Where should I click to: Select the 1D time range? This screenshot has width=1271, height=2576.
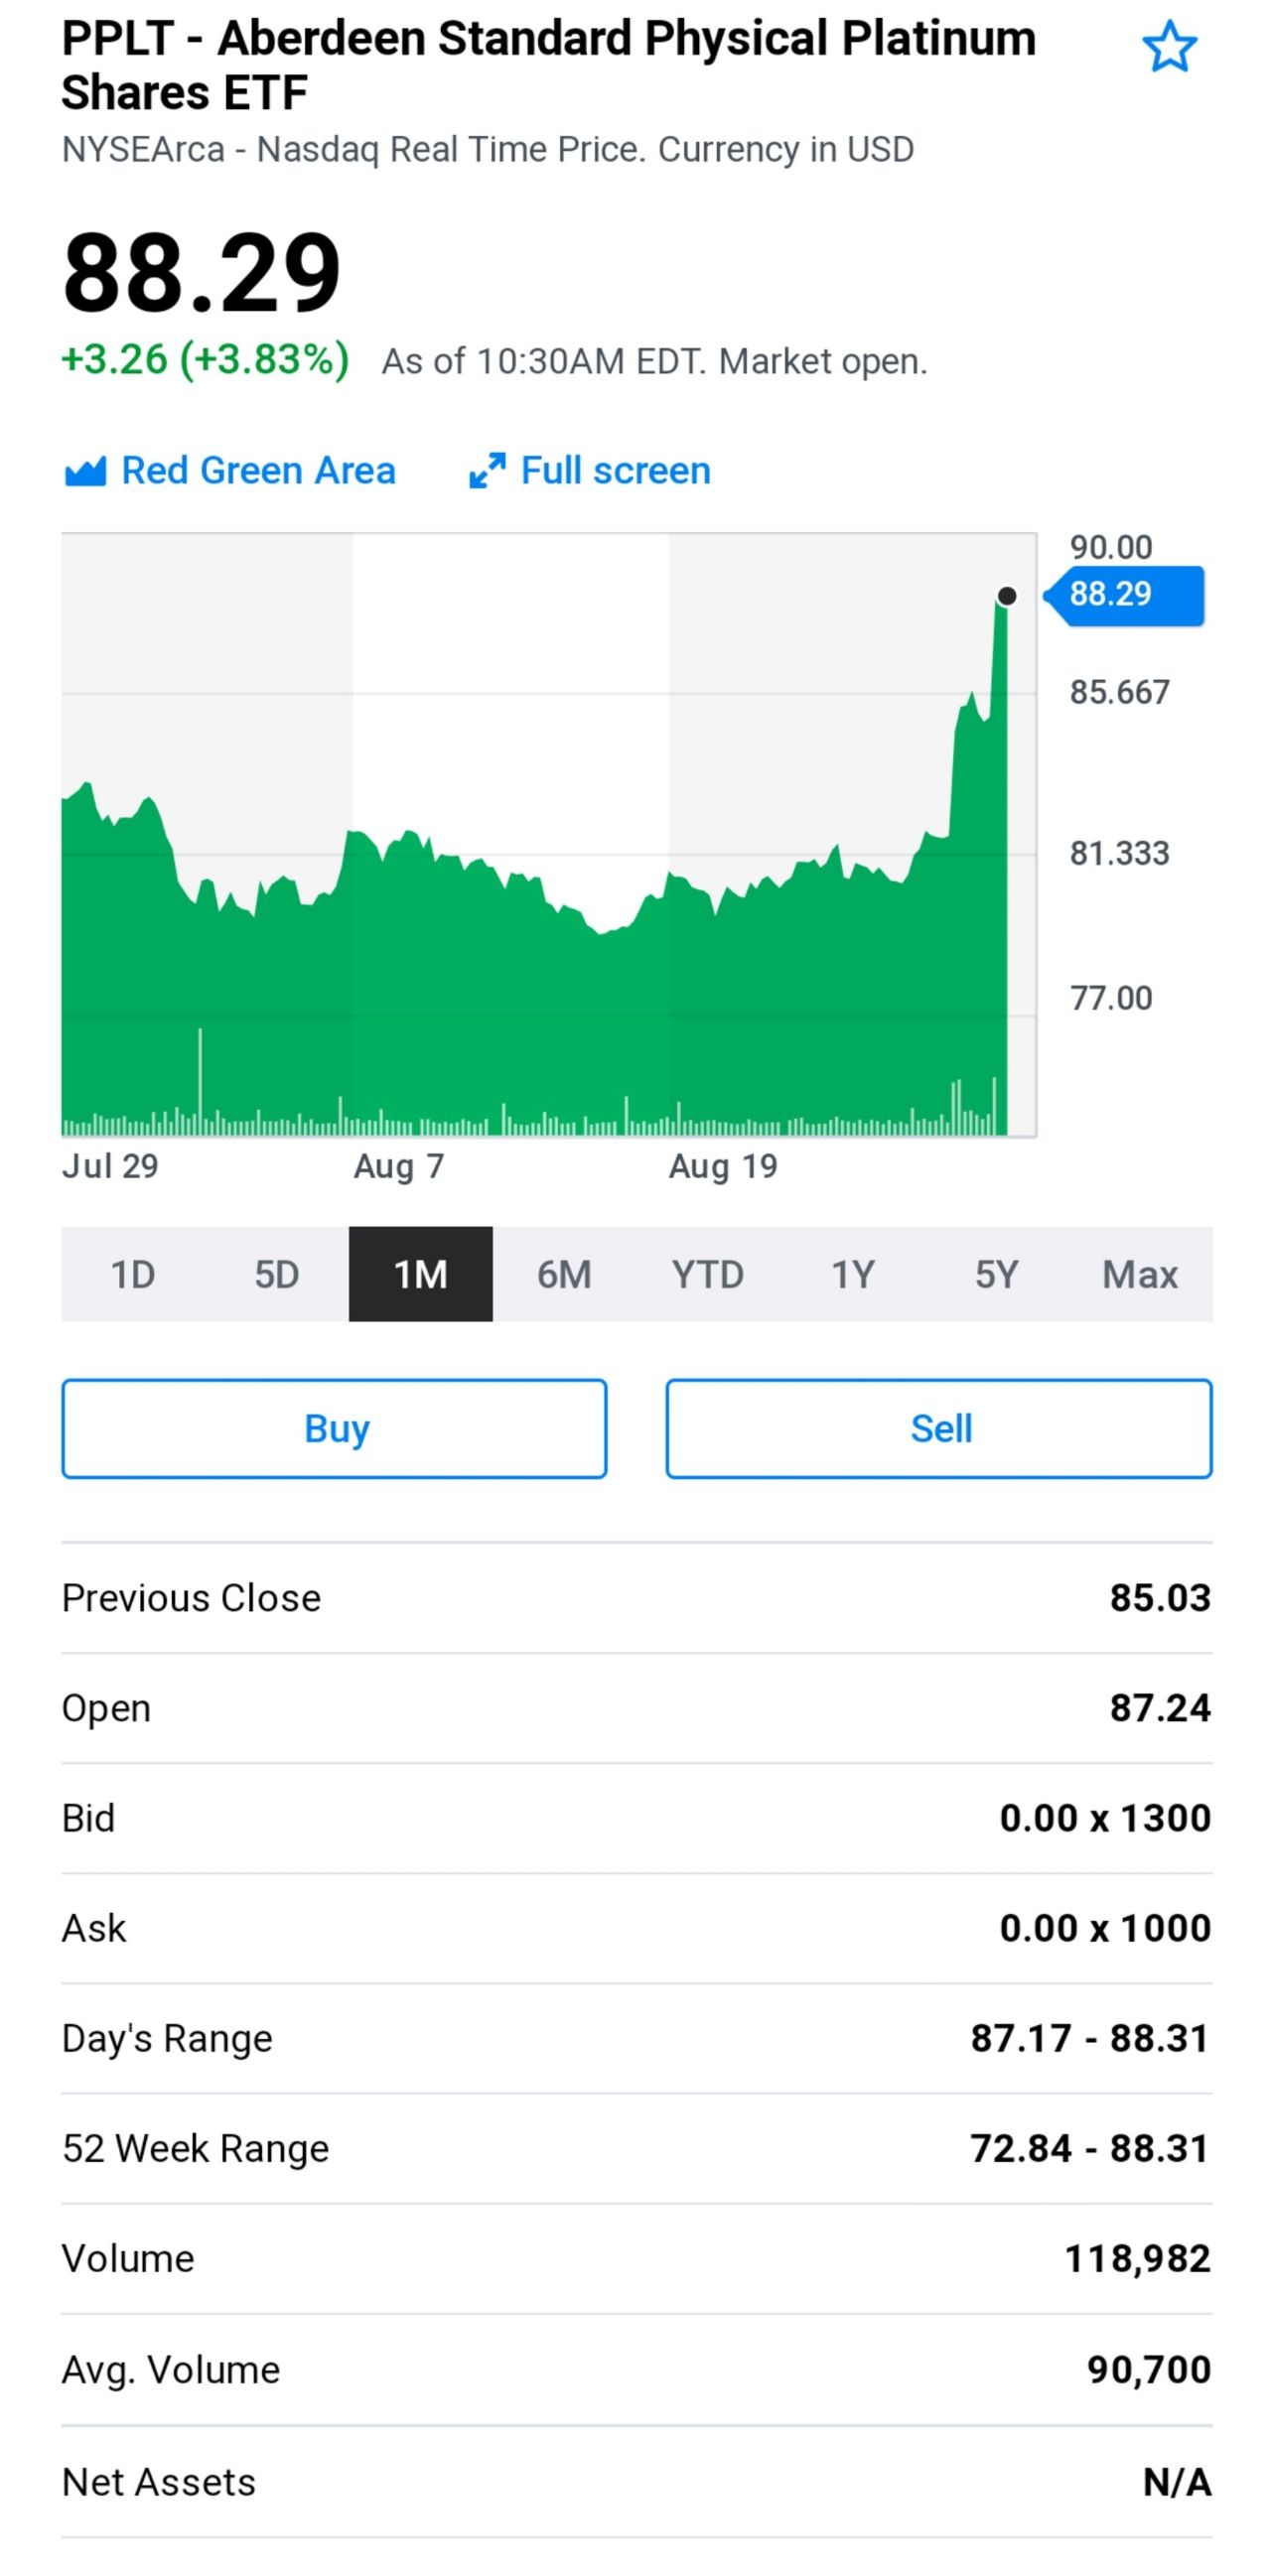tap(133, 1274)
